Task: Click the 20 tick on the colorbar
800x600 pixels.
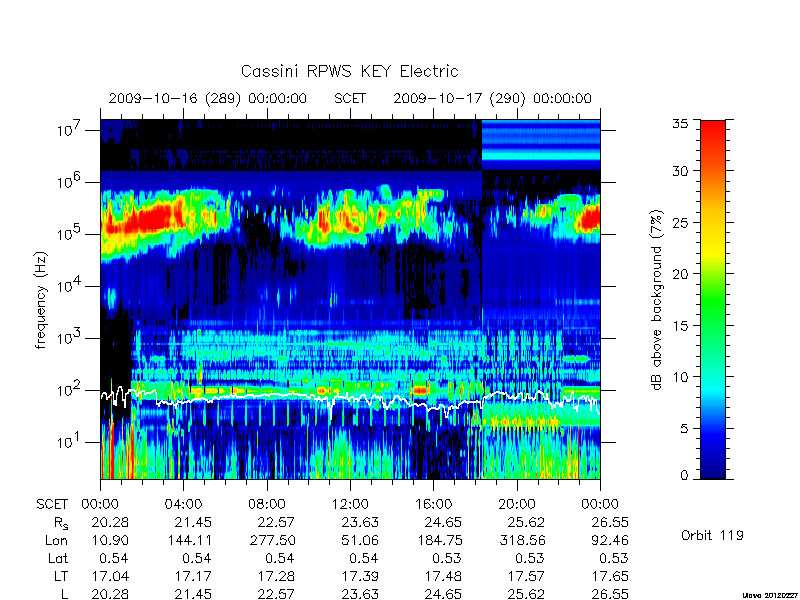Action: 680,273
